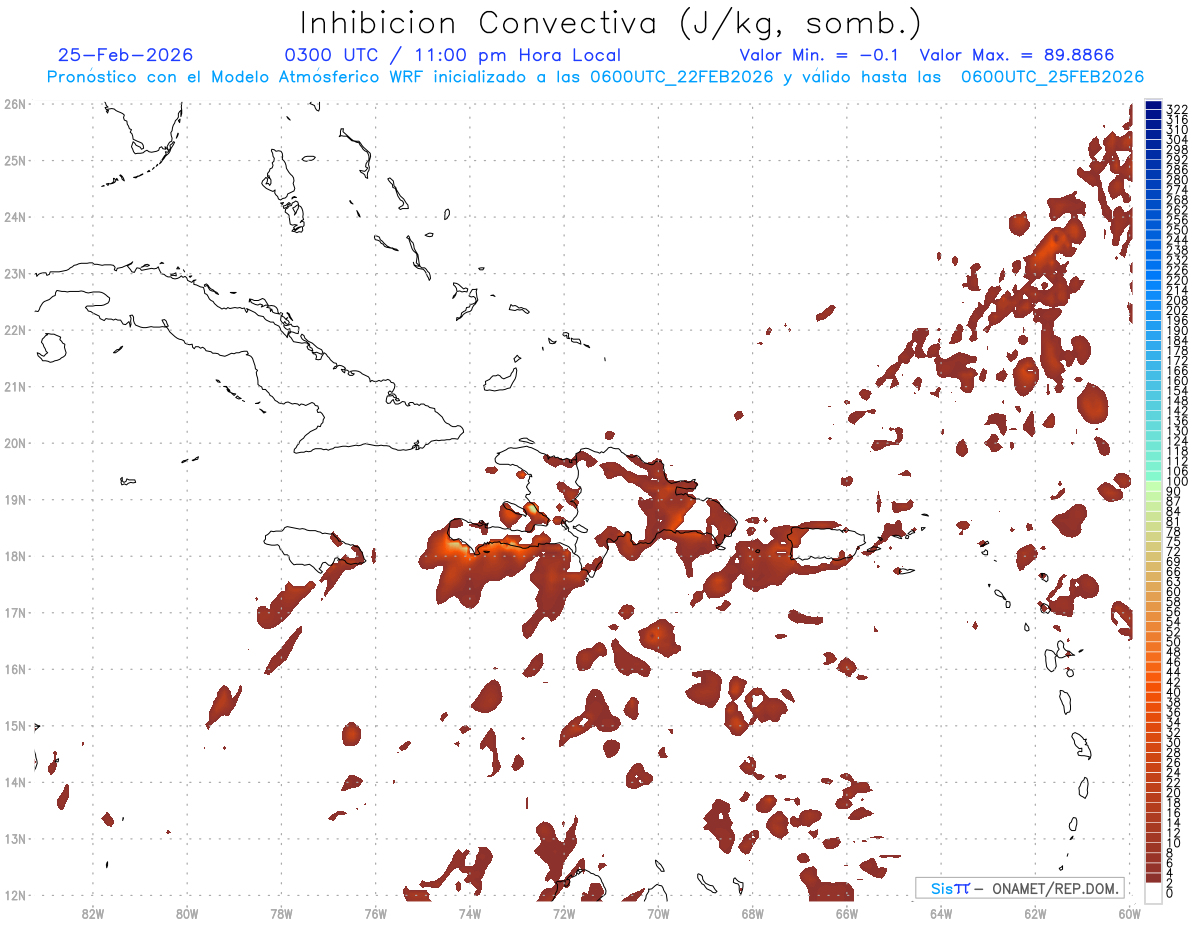The image size is (1200, 927).
Task: Click the colorbar value label "322"
Action: coord(1177,109)
